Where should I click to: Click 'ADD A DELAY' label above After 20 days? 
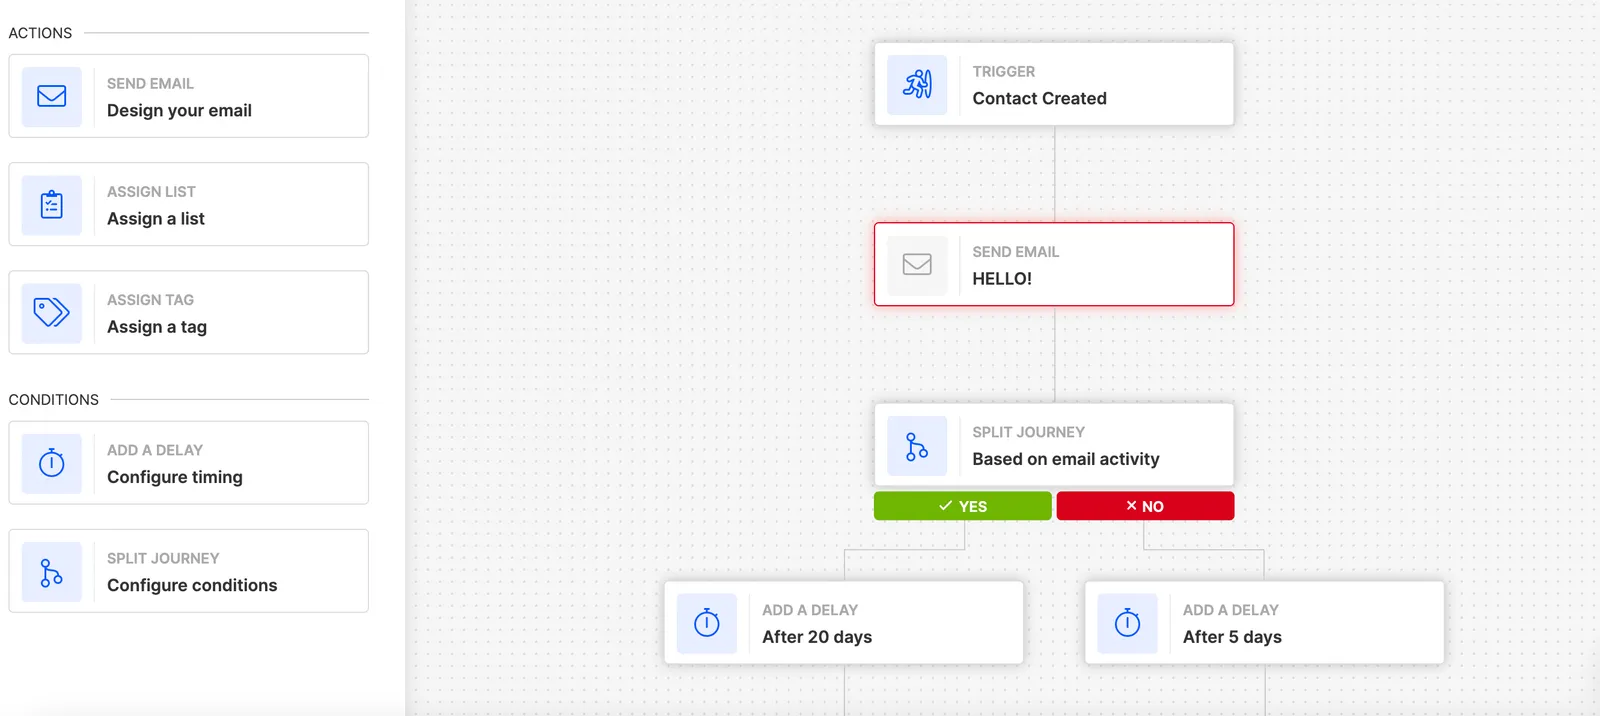(810, 610)
